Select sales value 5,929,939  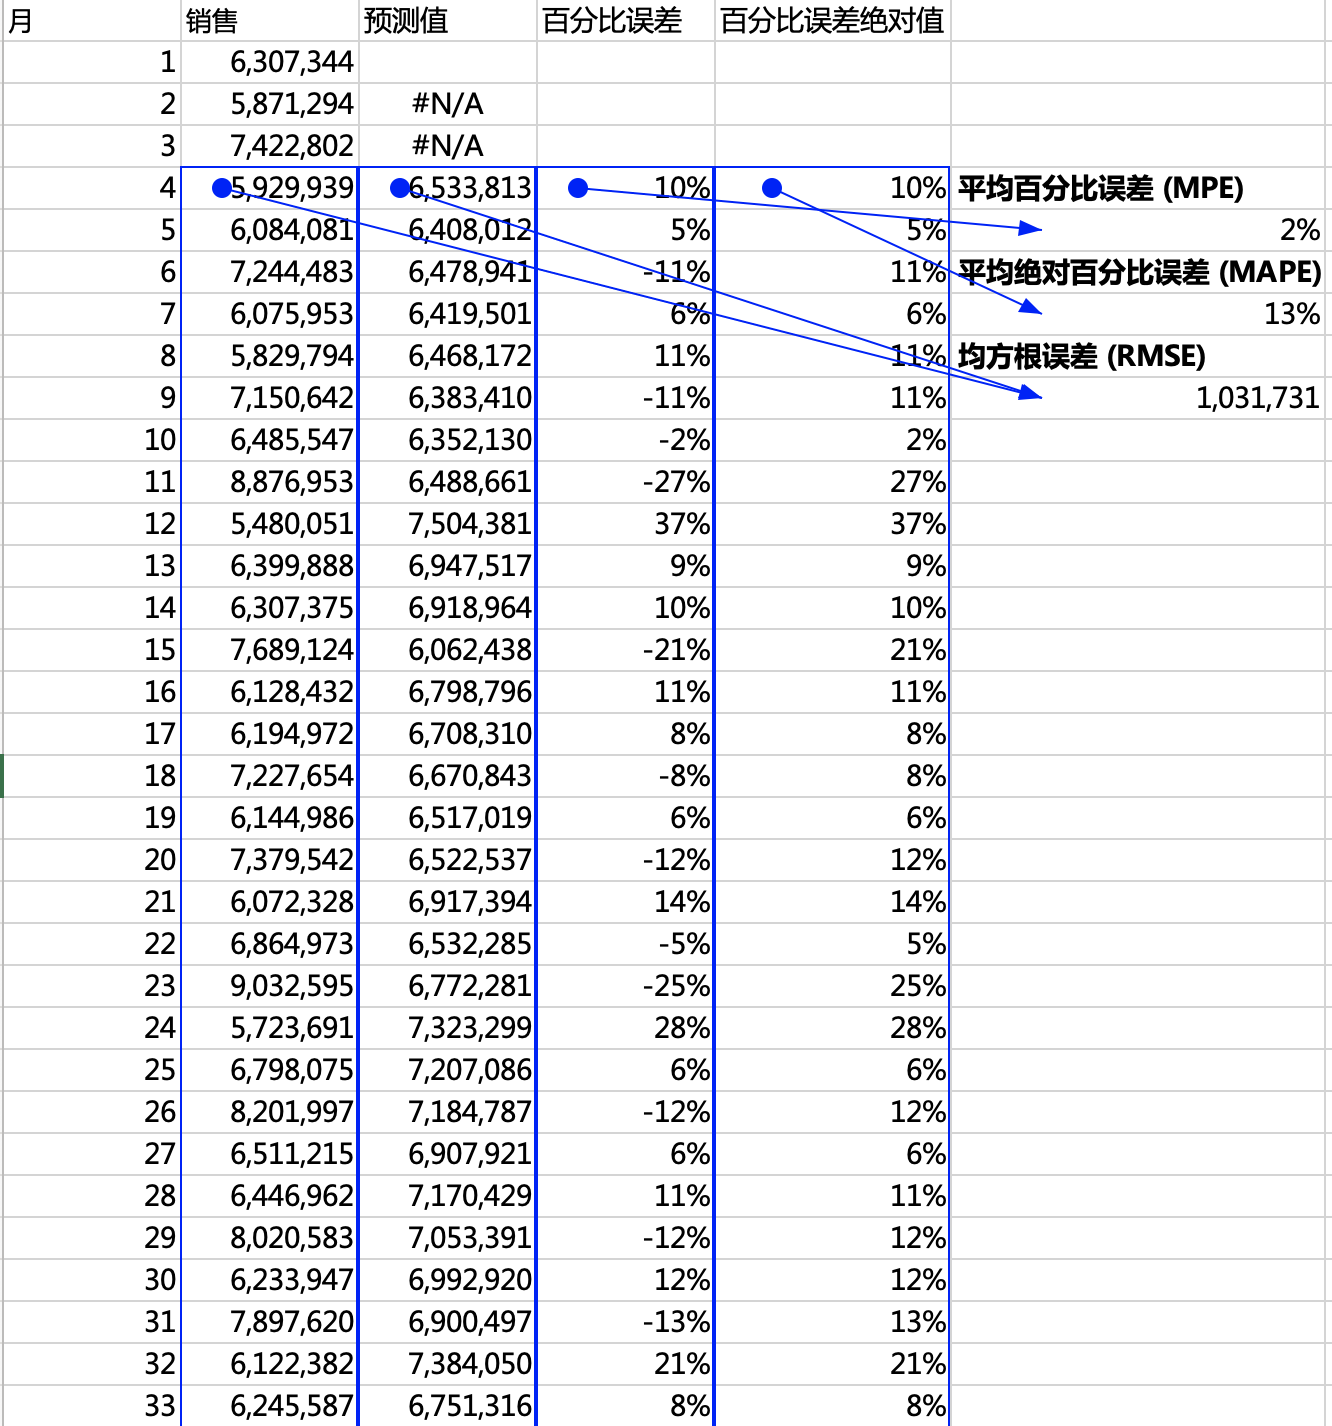[269, 188]
